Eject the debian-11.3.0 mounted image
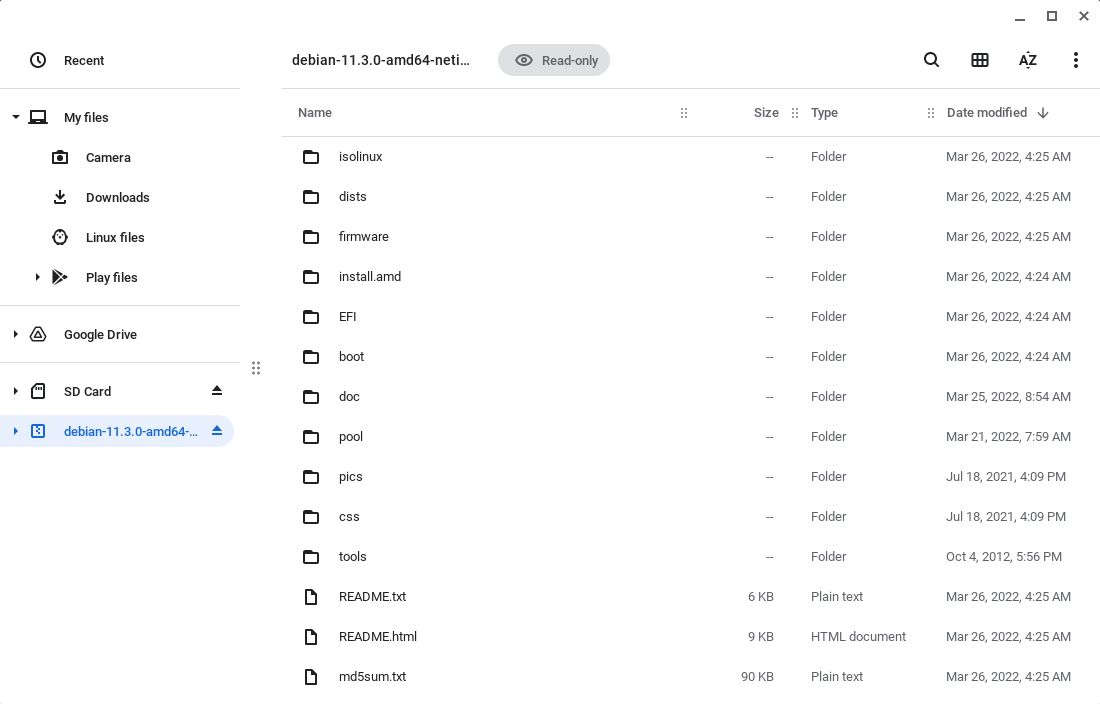This screenshot has height=704, width=1100. pyautogui.click(x=217, y=431)
